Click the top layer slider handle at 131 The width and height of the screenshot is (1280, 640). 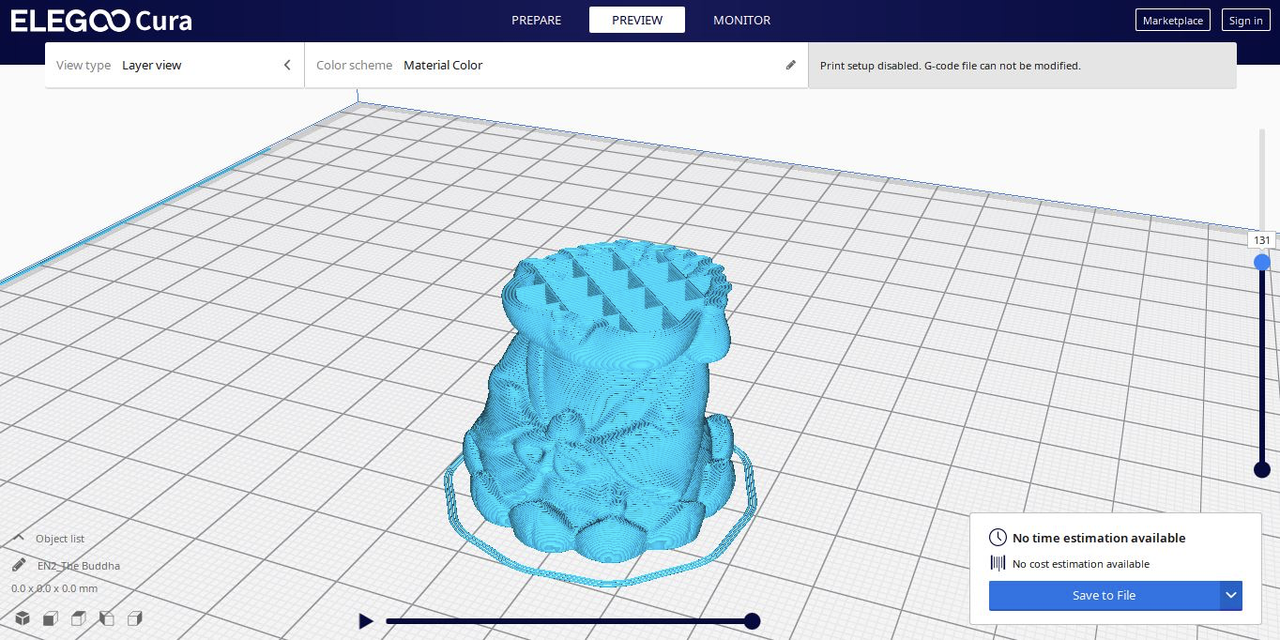pos(1262,262)
